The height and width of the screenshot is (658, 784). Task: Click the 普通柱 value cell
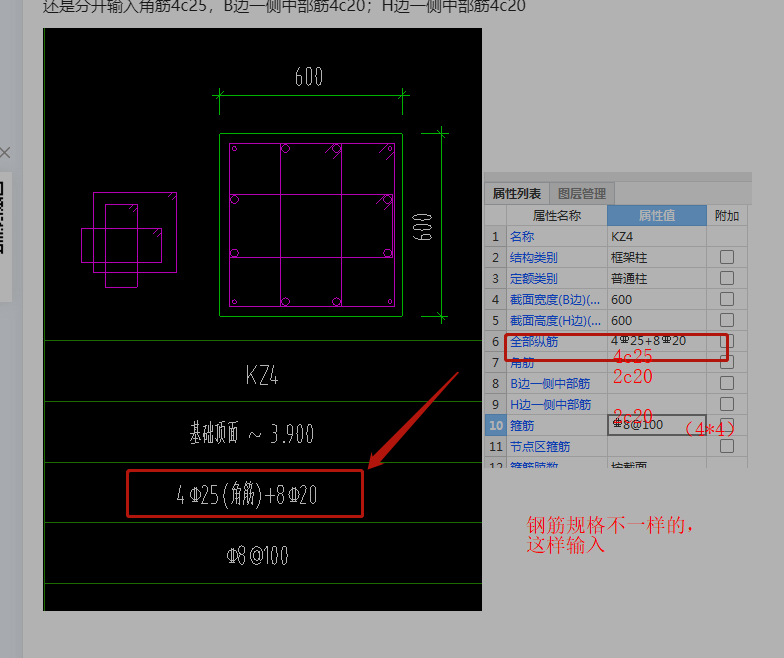656,278
